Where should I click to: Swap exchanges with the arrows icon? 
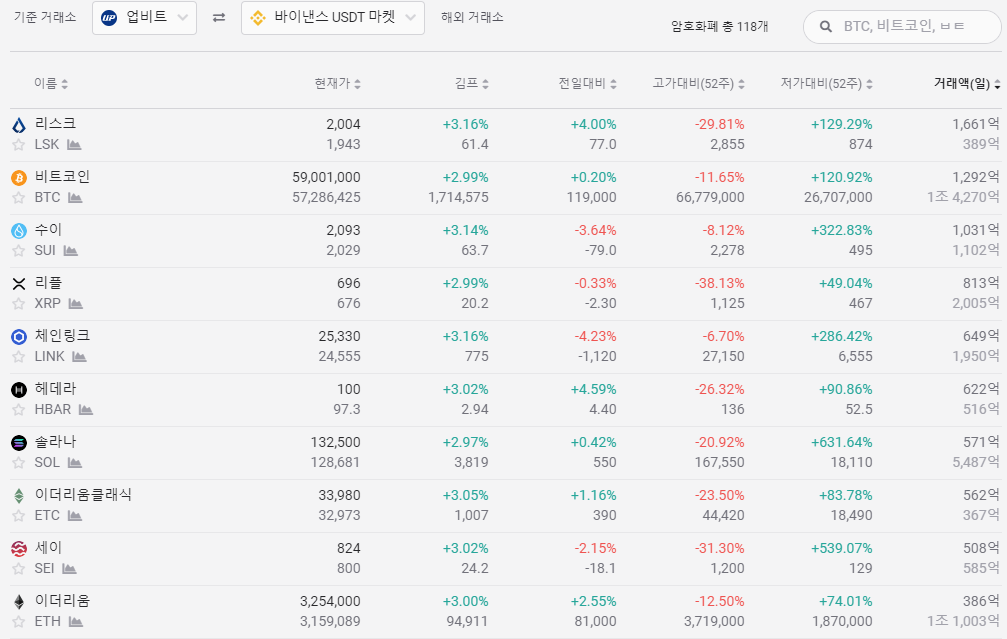pos(219,17)
